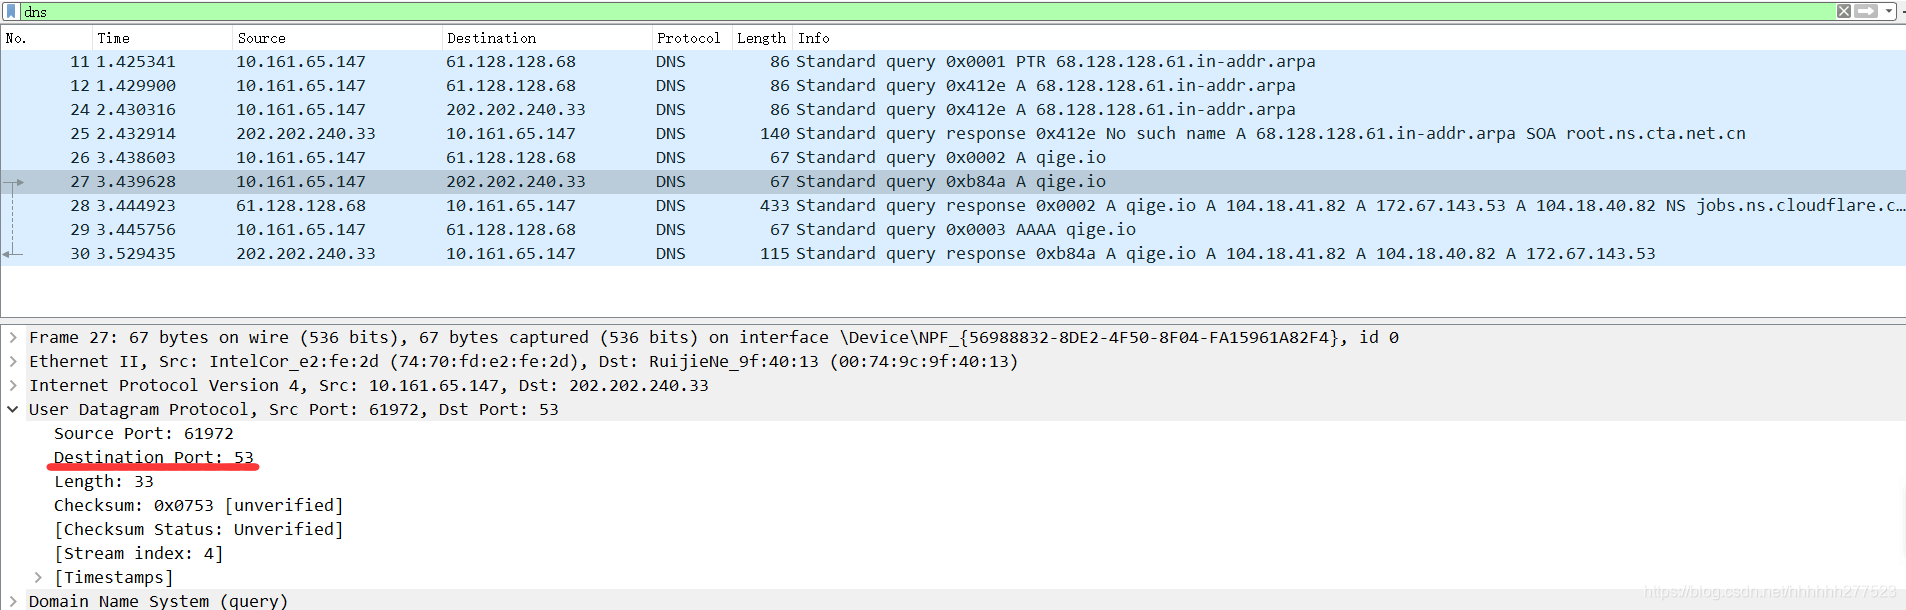Clear the dns display filter
The width and height of the screenshot is (1906, 610).
point(1843,11)
